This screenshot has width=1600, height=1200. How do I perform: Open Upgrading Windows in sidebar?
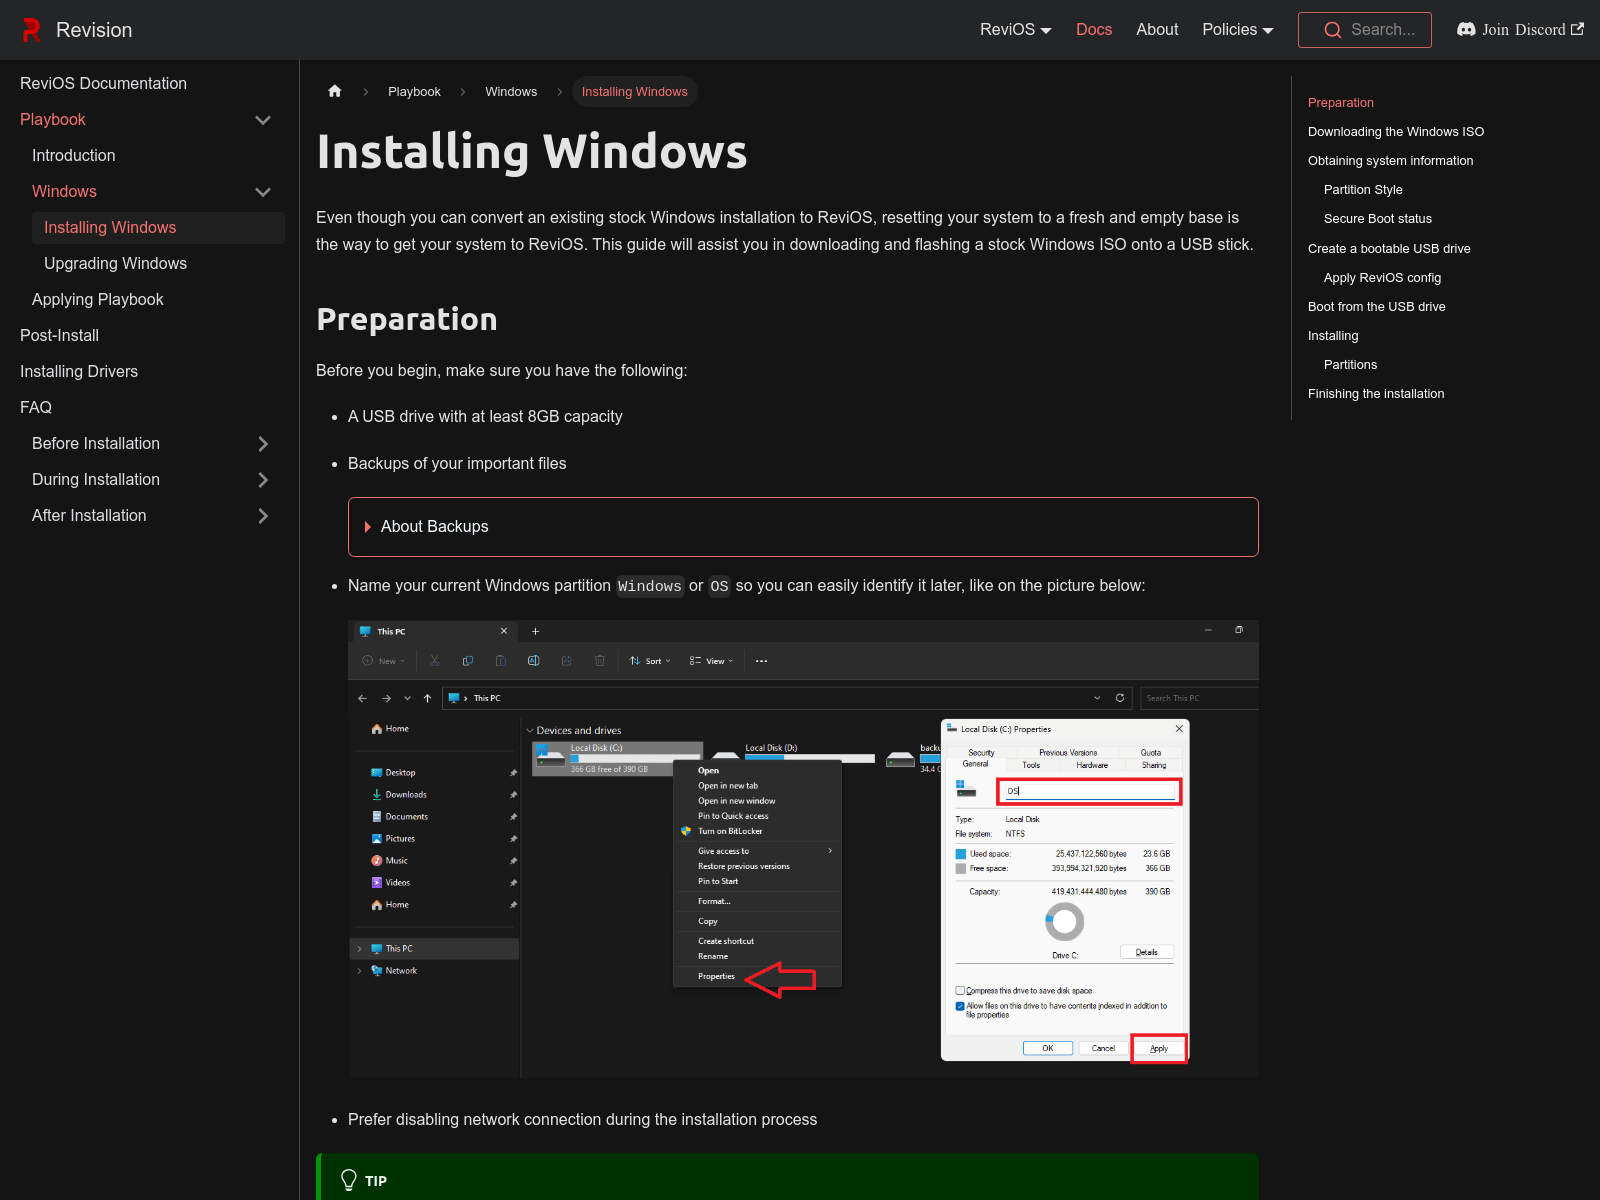click(158, 264)
